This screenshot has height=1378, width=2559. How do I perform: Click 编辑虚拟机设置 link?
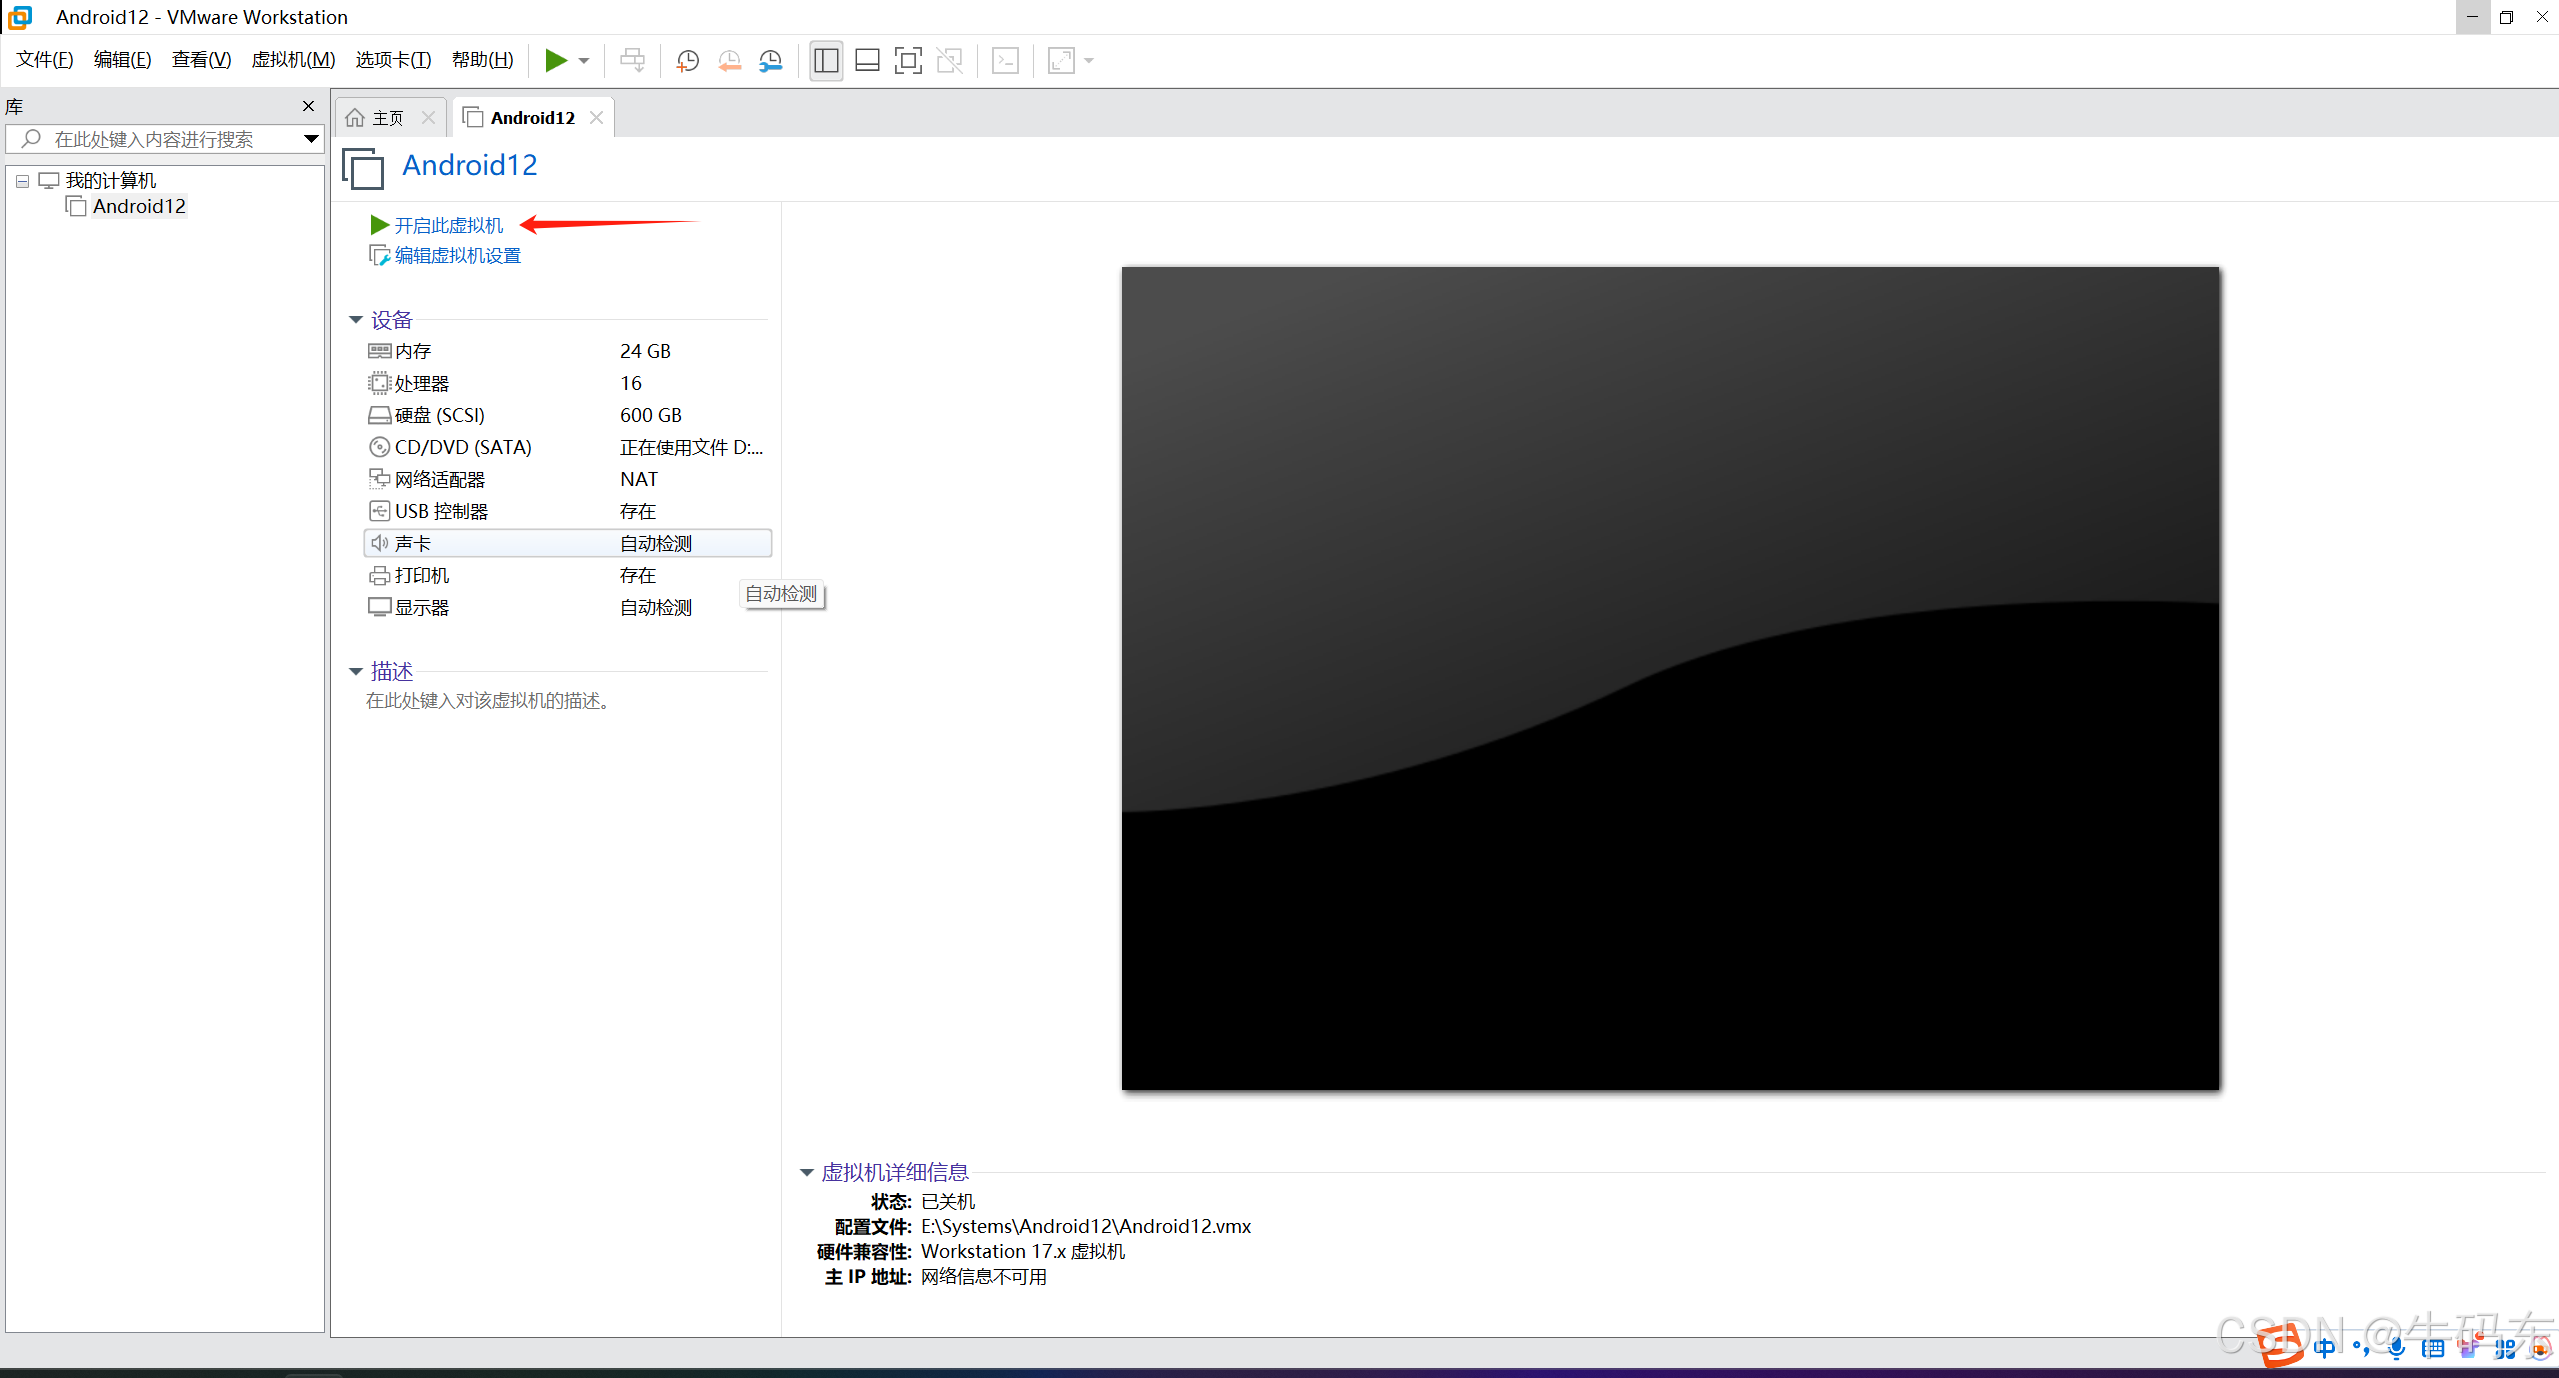point(457,256)
